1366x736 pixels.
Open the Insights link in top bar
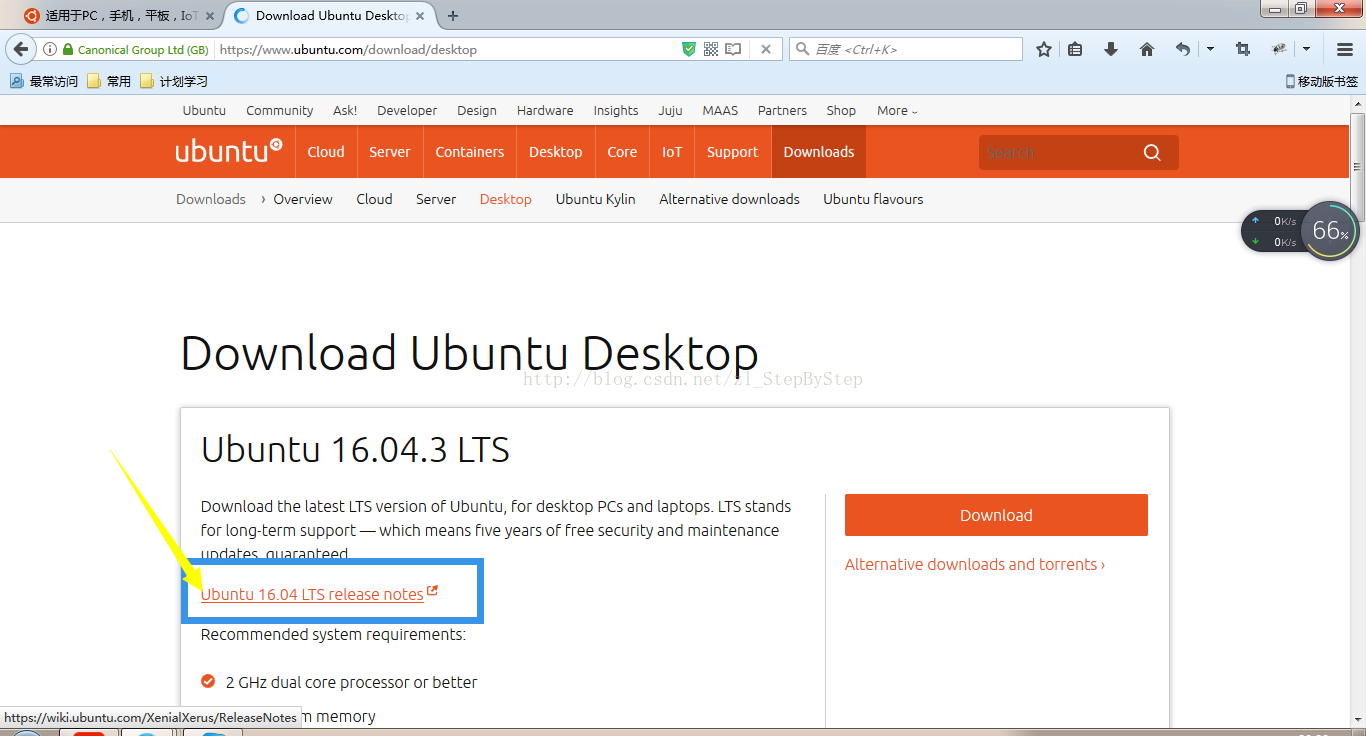coord(616,111)
